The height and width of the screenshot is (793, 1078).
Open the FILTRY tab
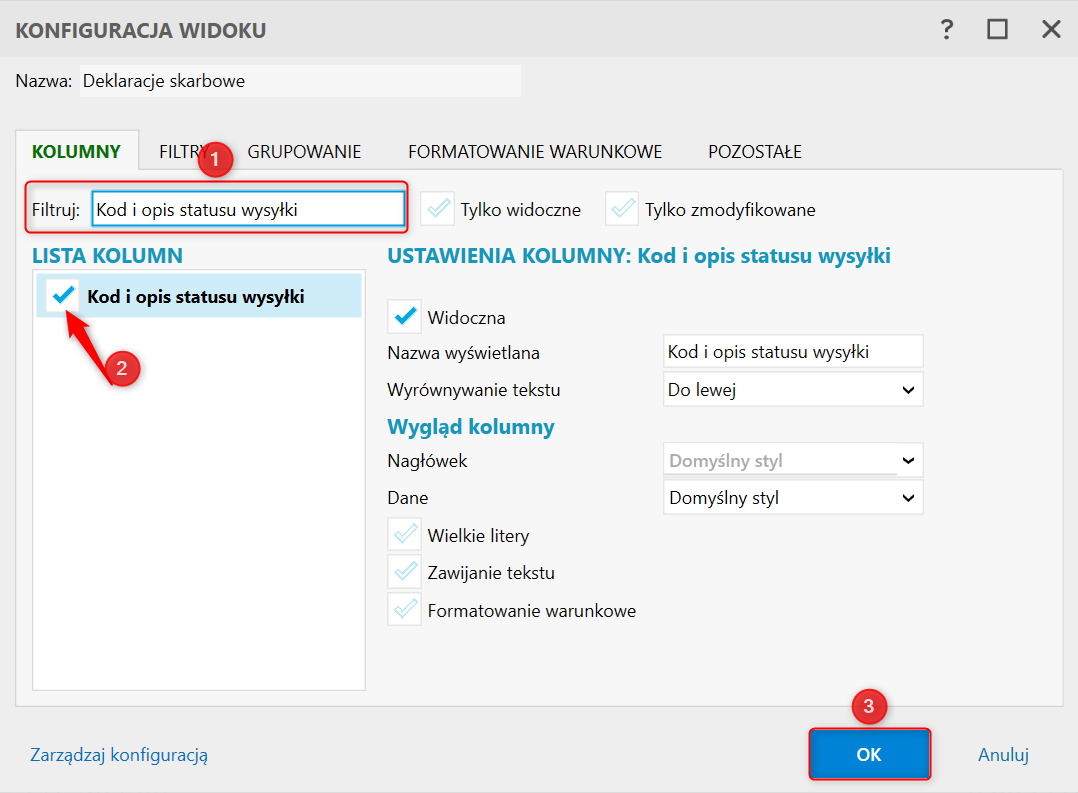coord(183,151)
